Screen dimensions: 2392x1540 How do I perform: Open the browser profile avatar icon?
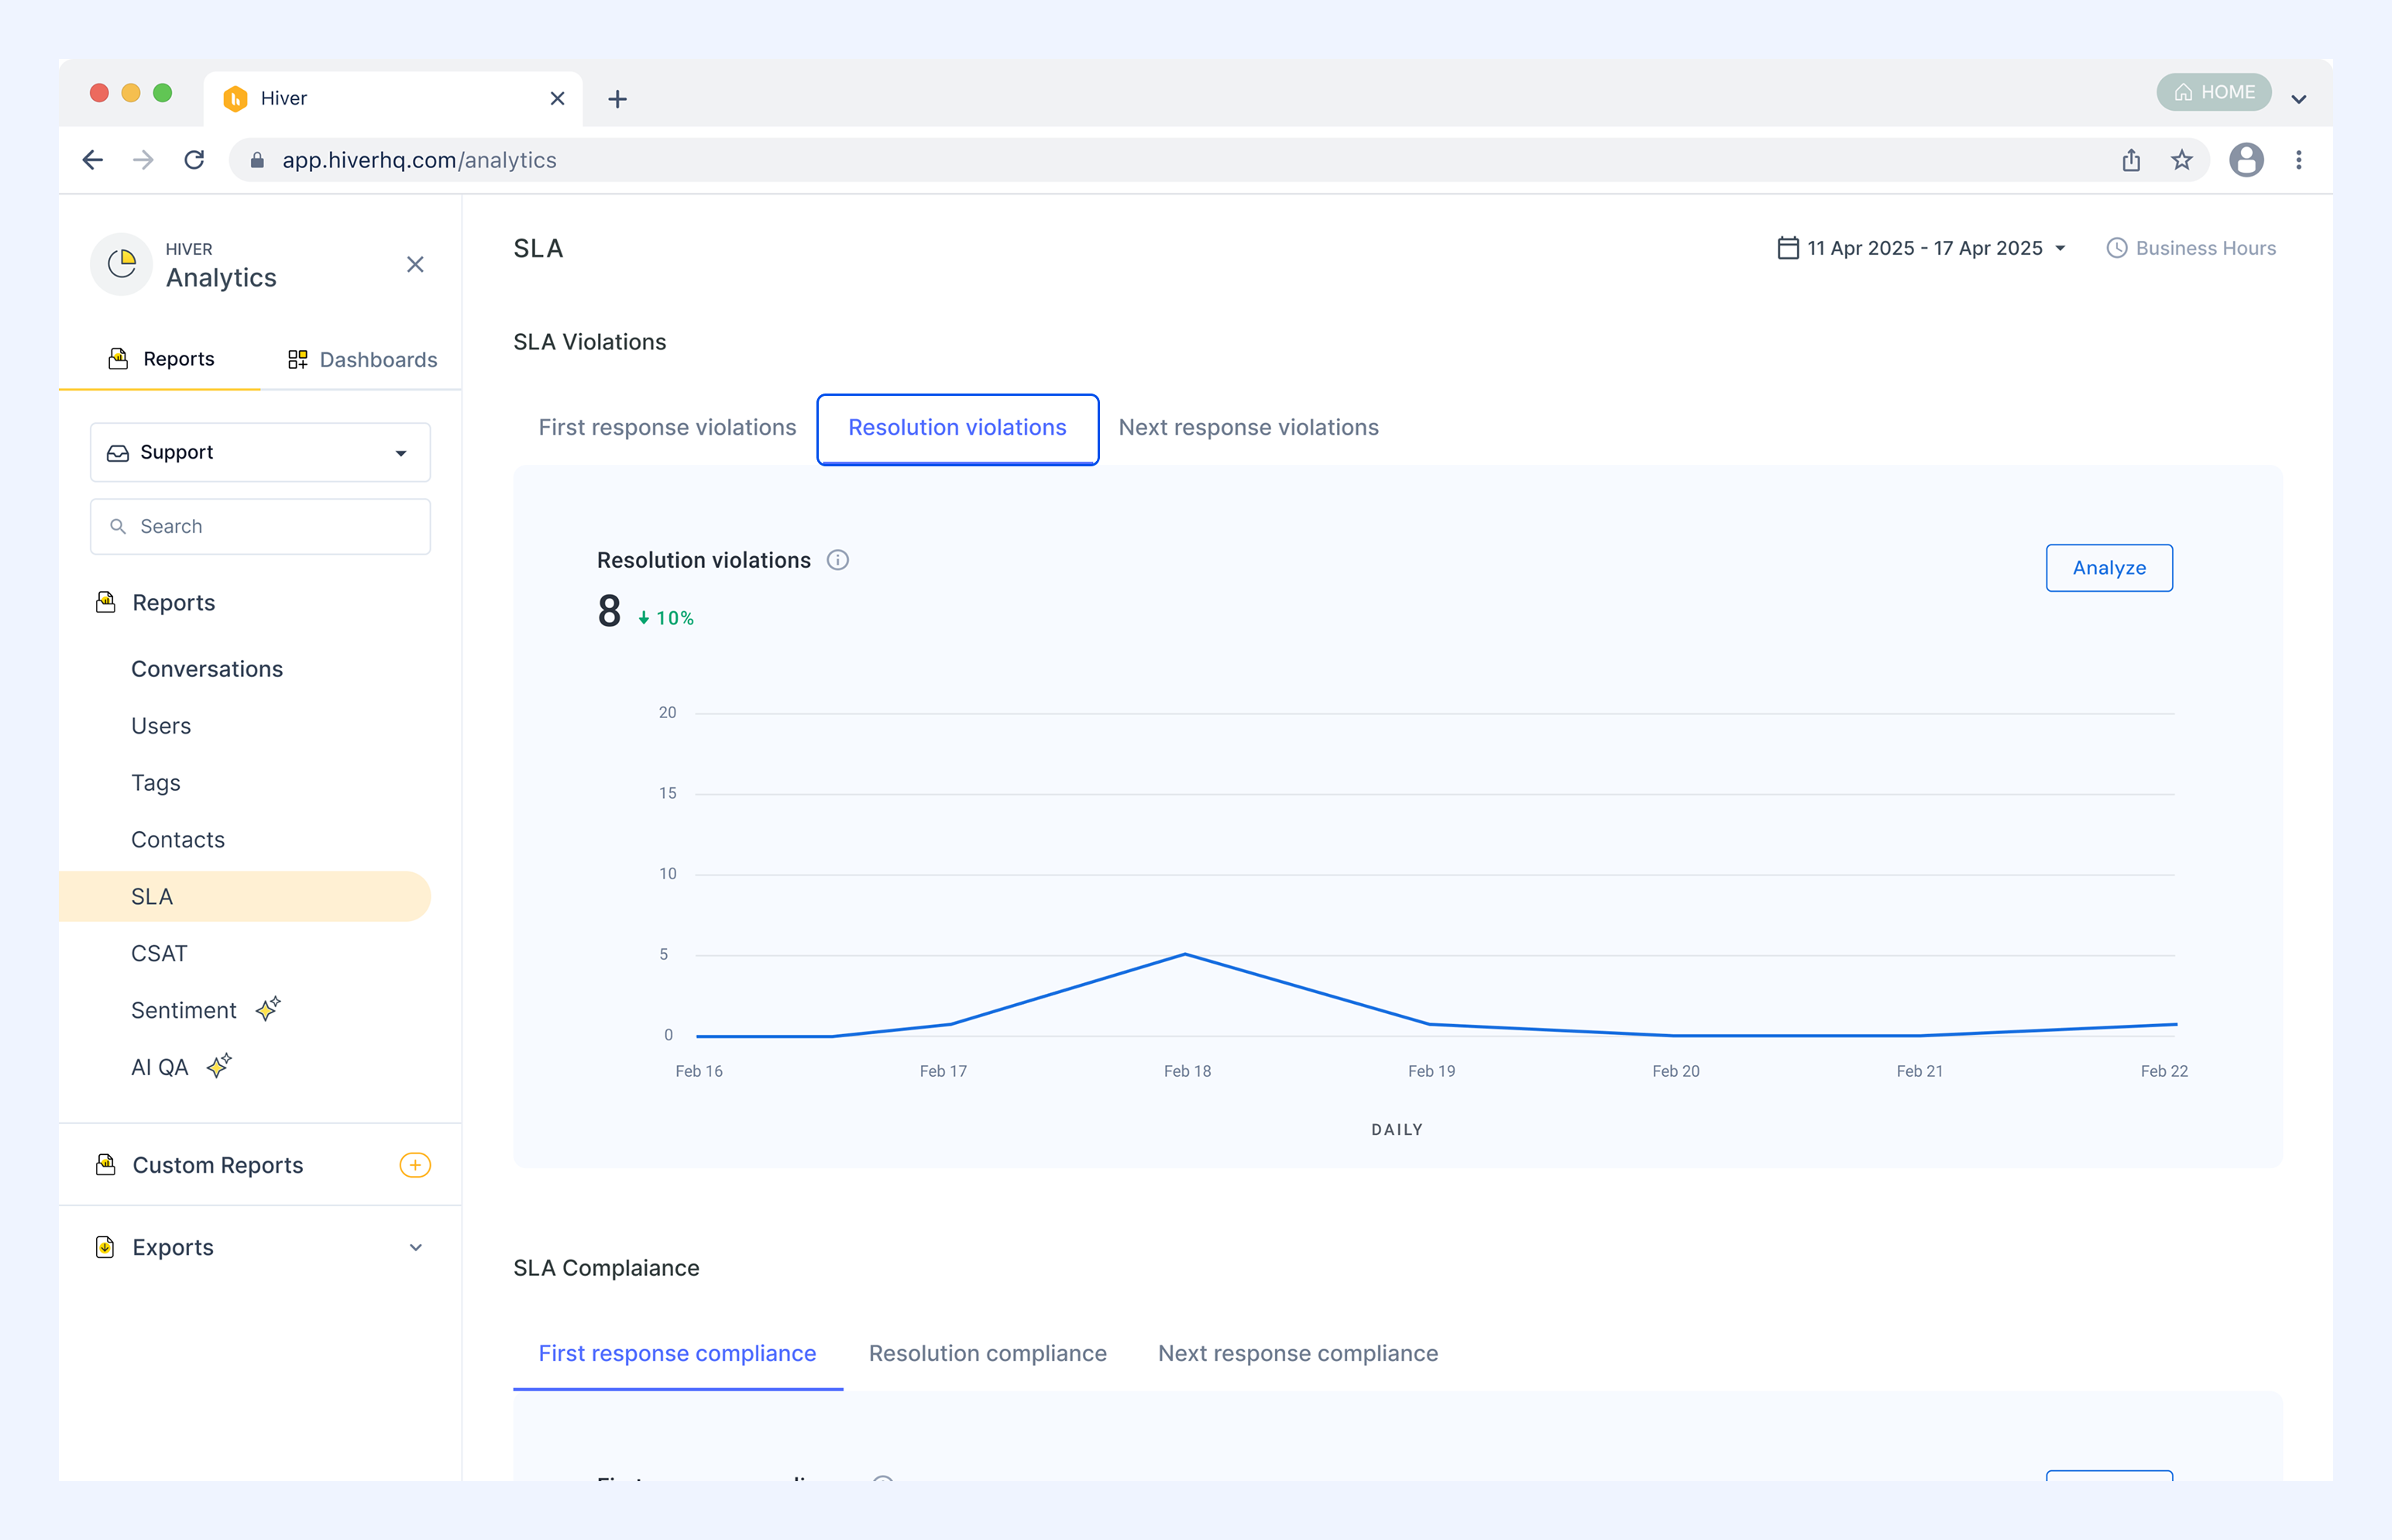click(2246, 160)
